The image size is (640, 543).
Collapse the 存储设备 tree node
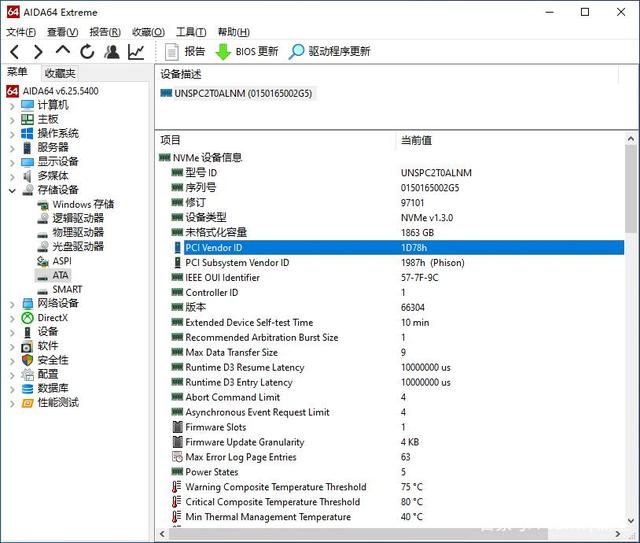pos(12,191)
